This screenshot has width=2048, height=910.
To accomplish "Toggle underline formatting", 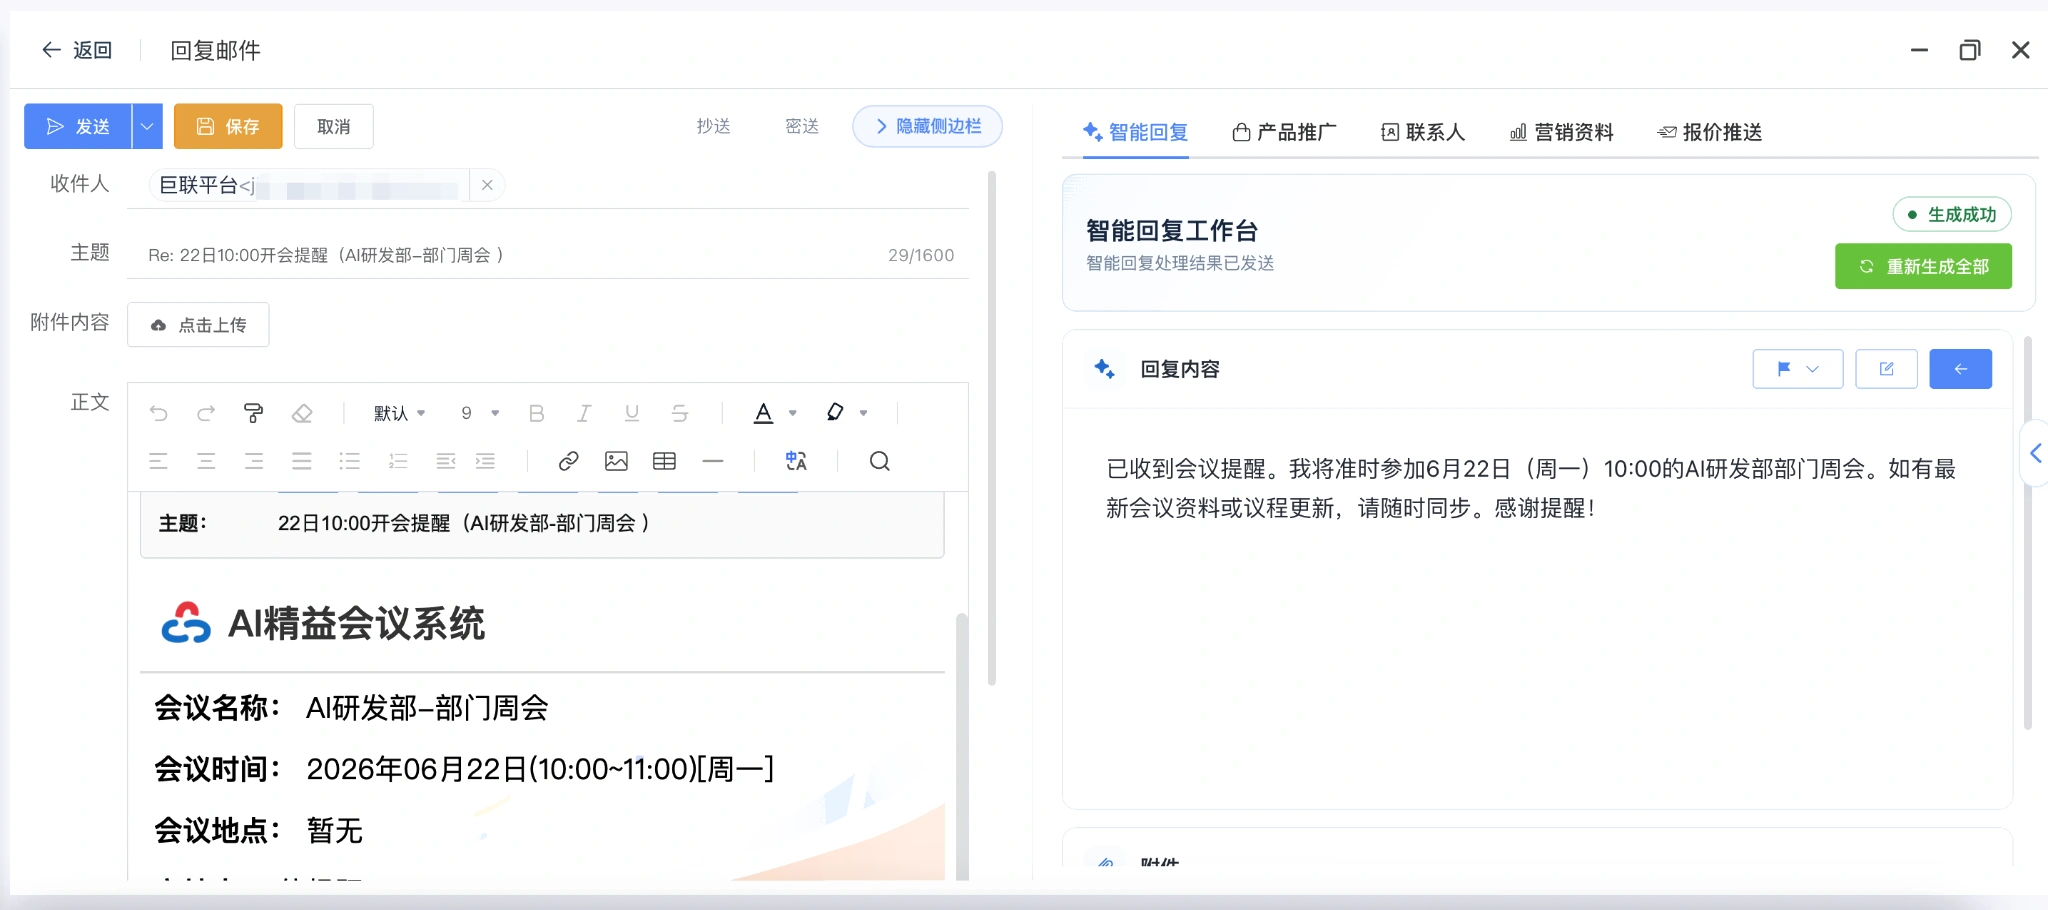I will point(632,413).
